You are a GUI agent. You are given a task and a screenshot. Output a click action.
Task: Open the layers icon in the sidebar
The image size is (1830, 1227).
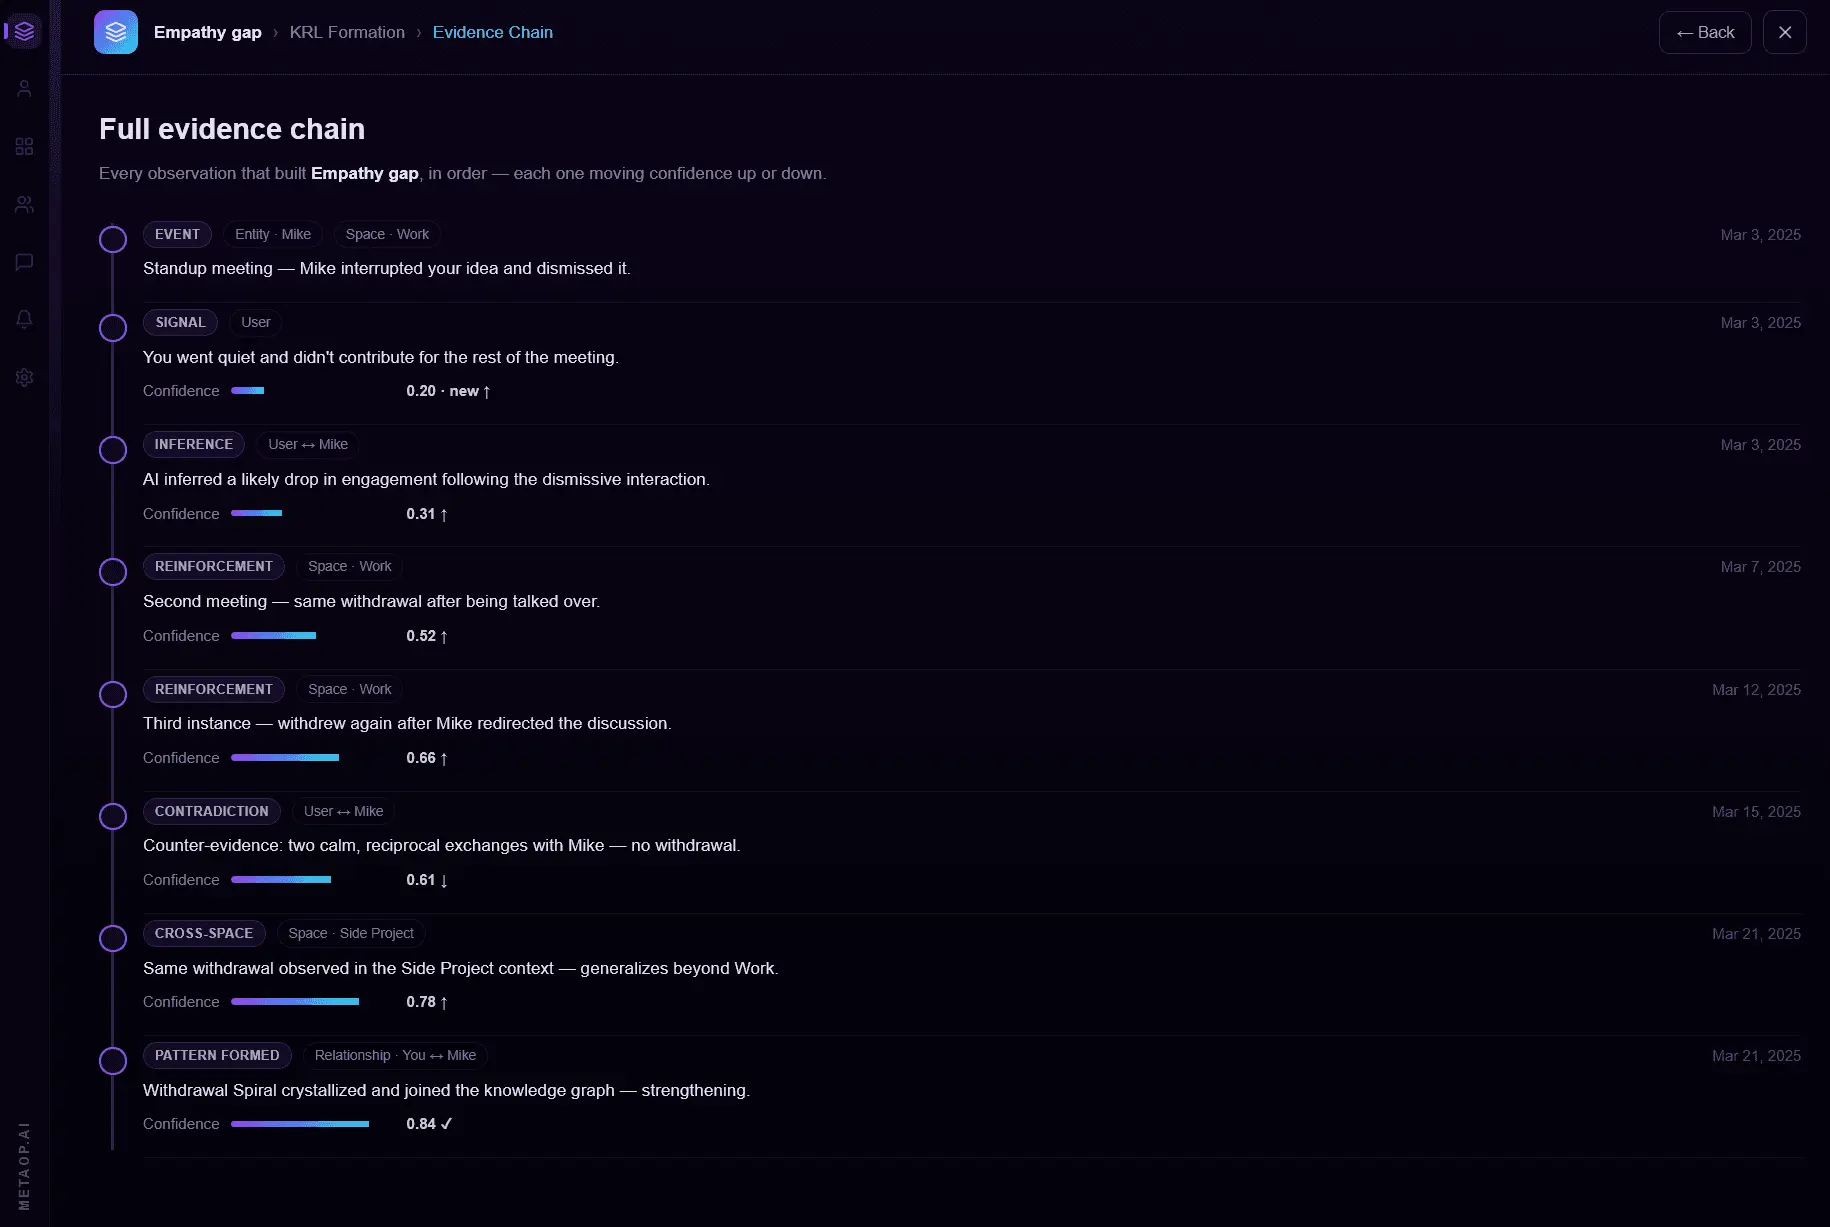[25, 32]
